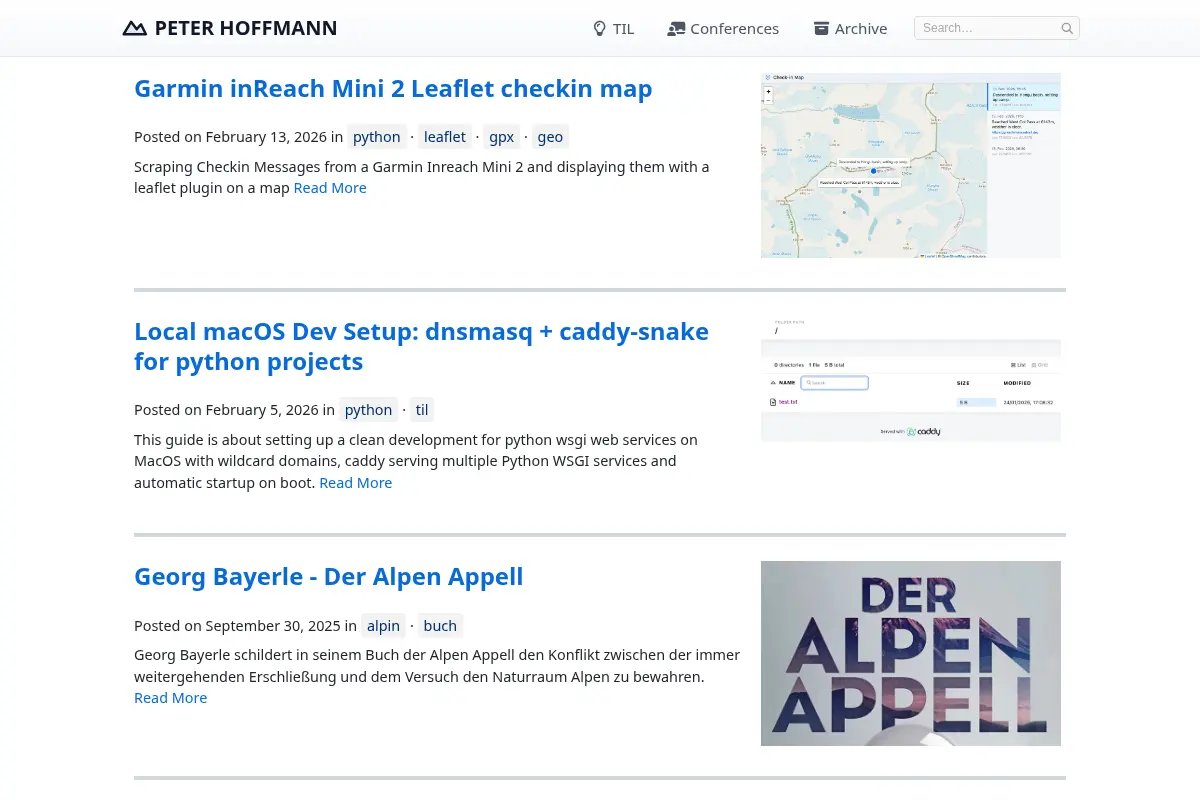Click the Conferences presenter icon
1200x800 pixels.
click(x=676, y=28)
